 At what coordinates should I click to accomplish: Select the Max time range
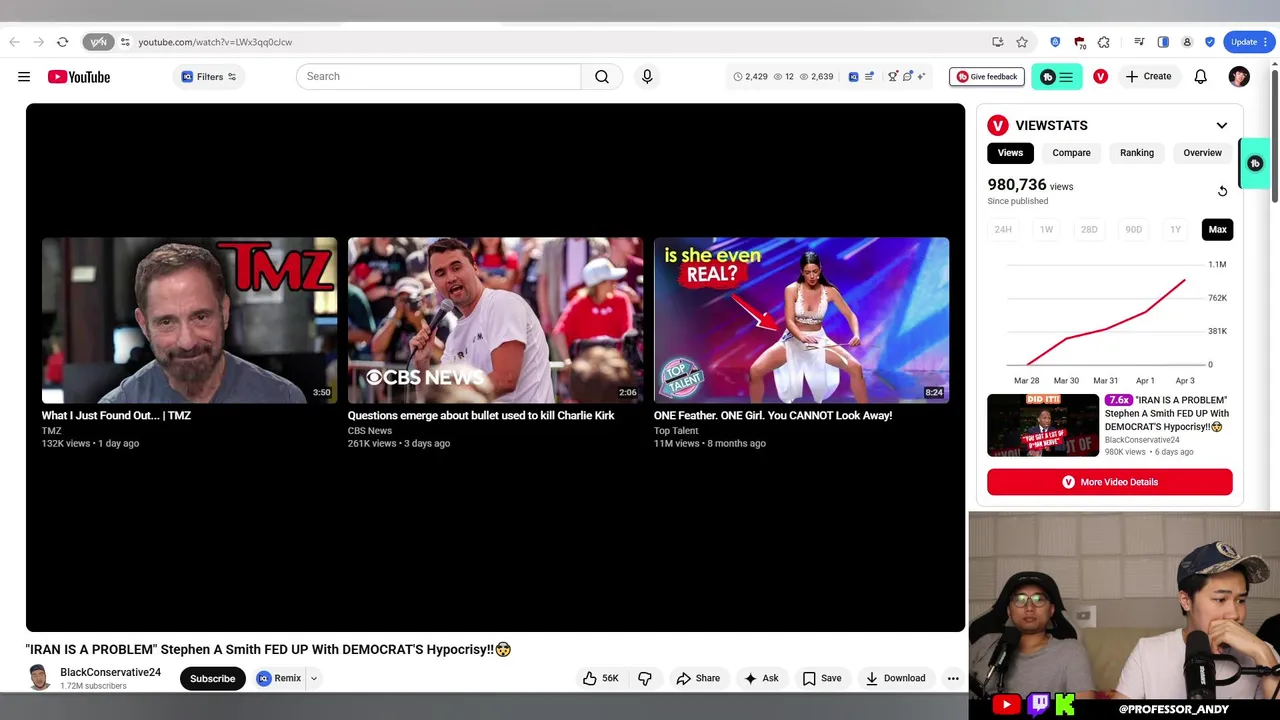(1217, 230)
